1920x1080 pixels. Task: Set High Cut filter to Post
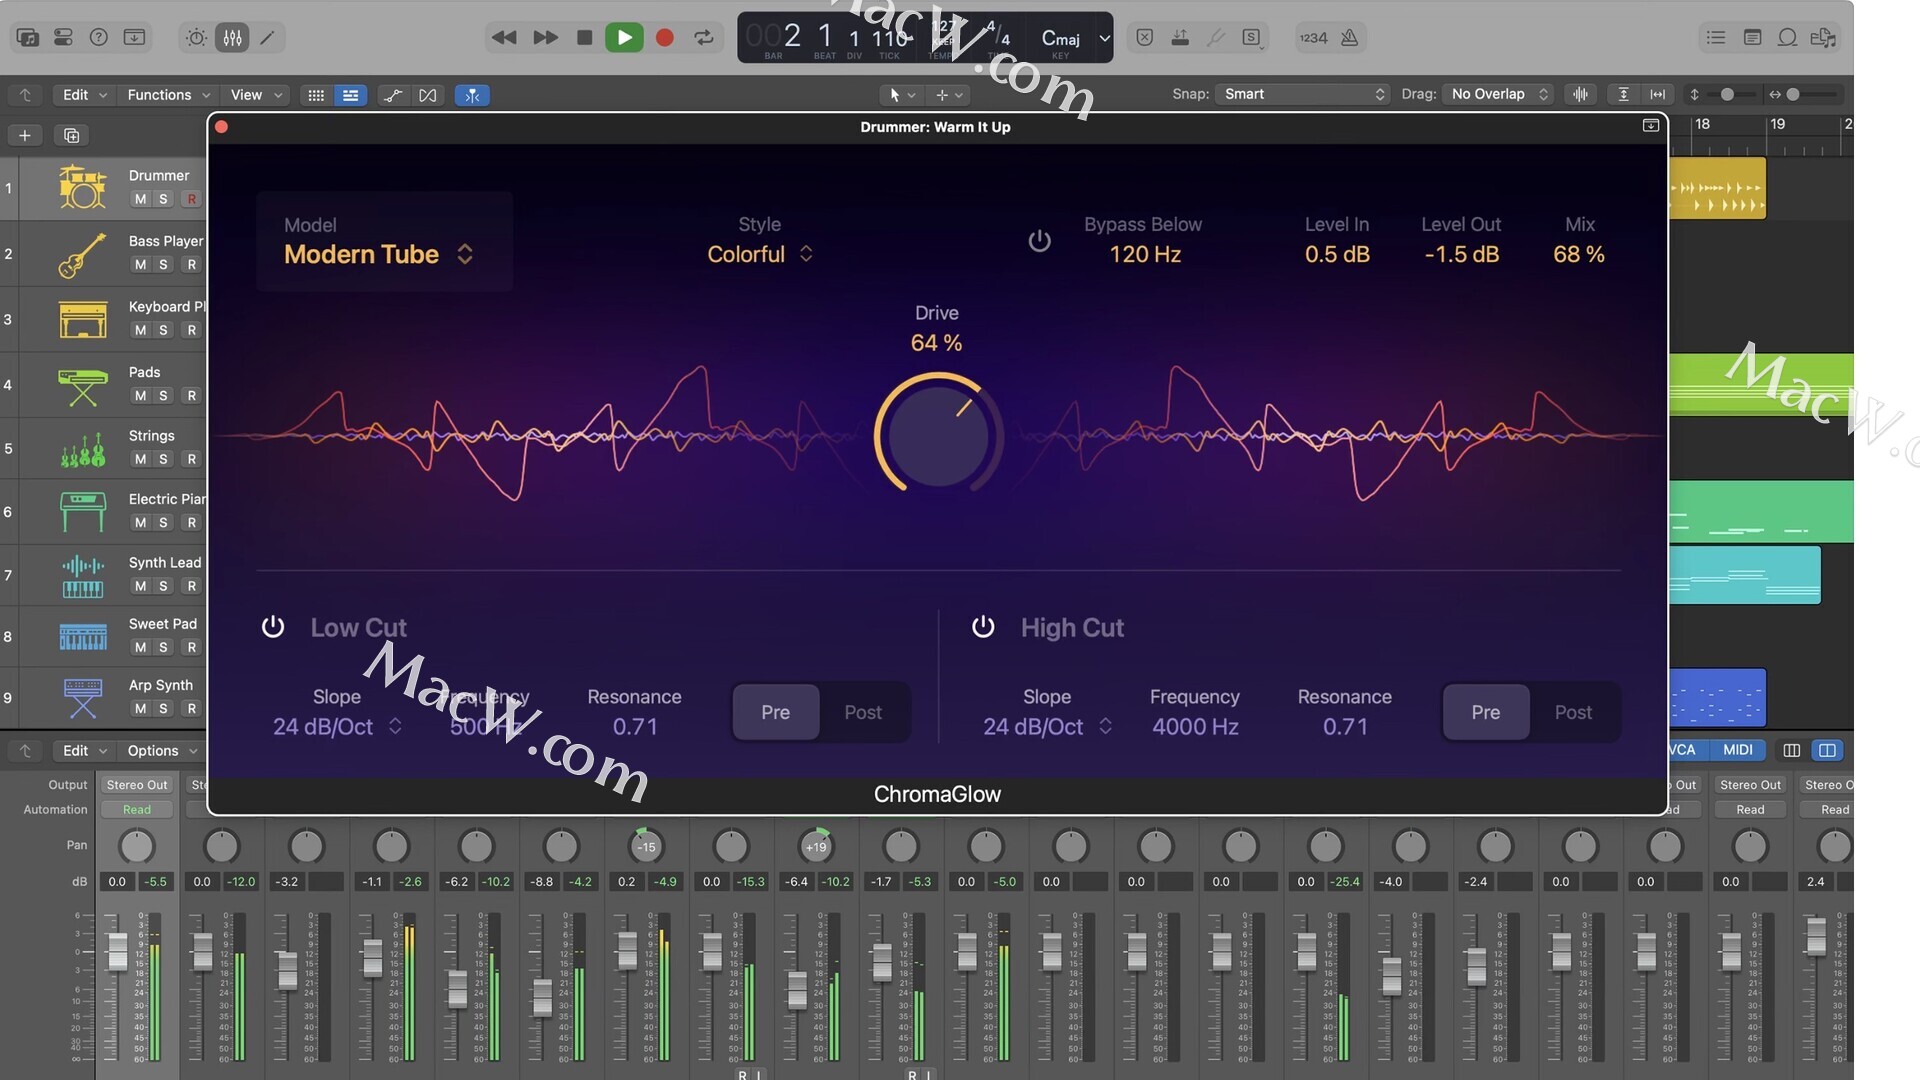[1573, 712]
